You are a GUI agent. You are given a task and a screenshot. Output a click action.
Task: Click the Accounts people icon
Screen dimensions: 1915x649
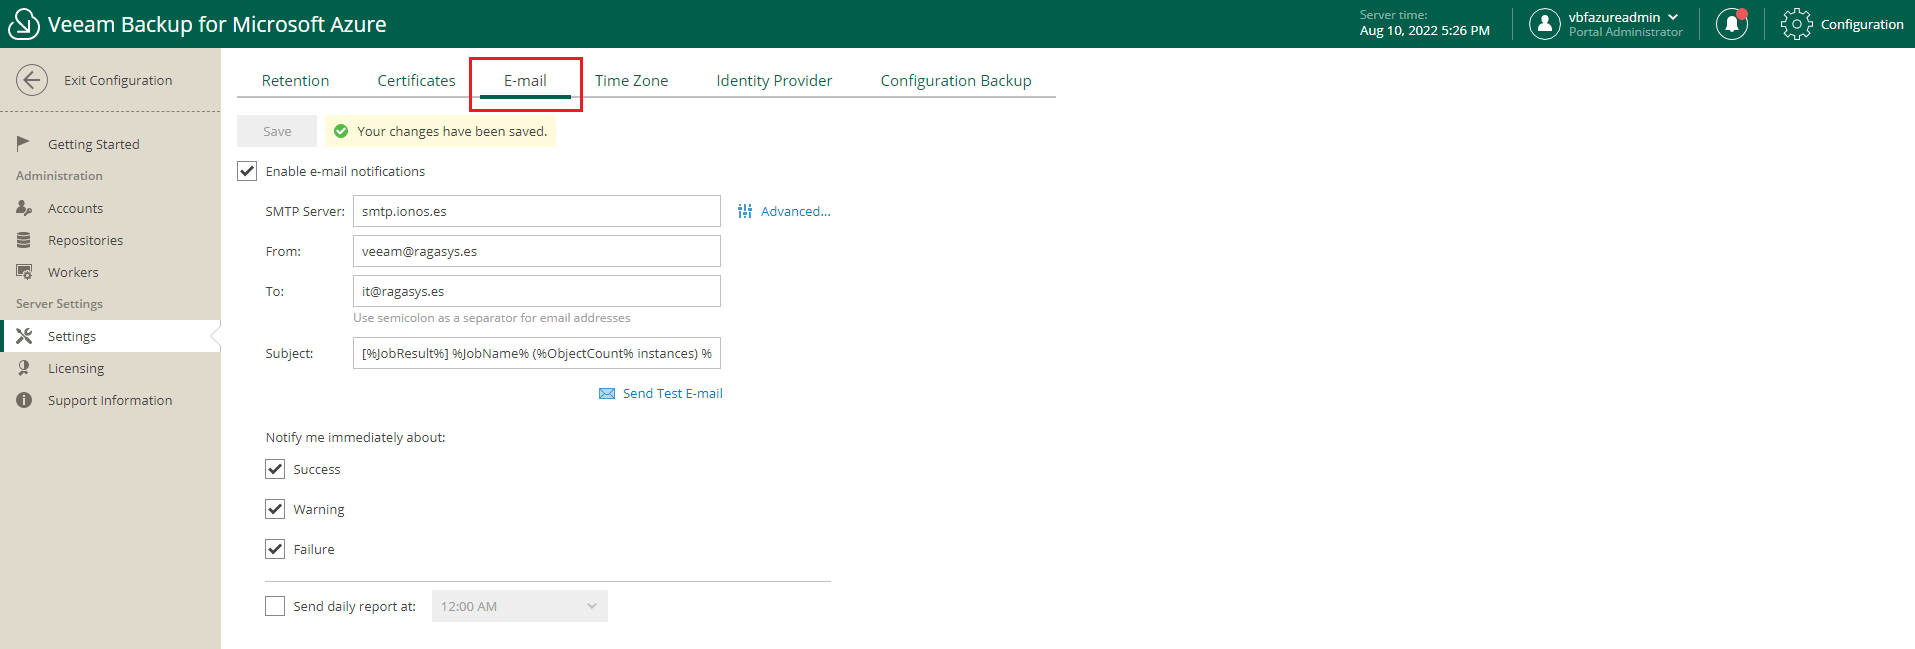(x=24, y=208)
